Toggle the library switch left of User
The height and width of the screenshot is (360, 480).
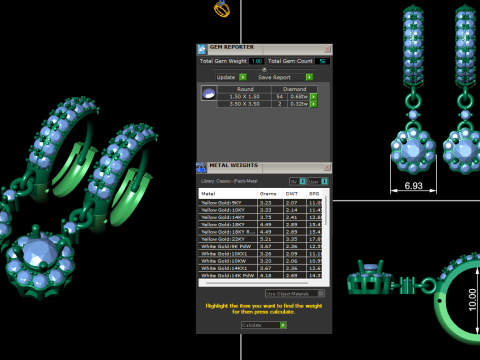(302, 182)
